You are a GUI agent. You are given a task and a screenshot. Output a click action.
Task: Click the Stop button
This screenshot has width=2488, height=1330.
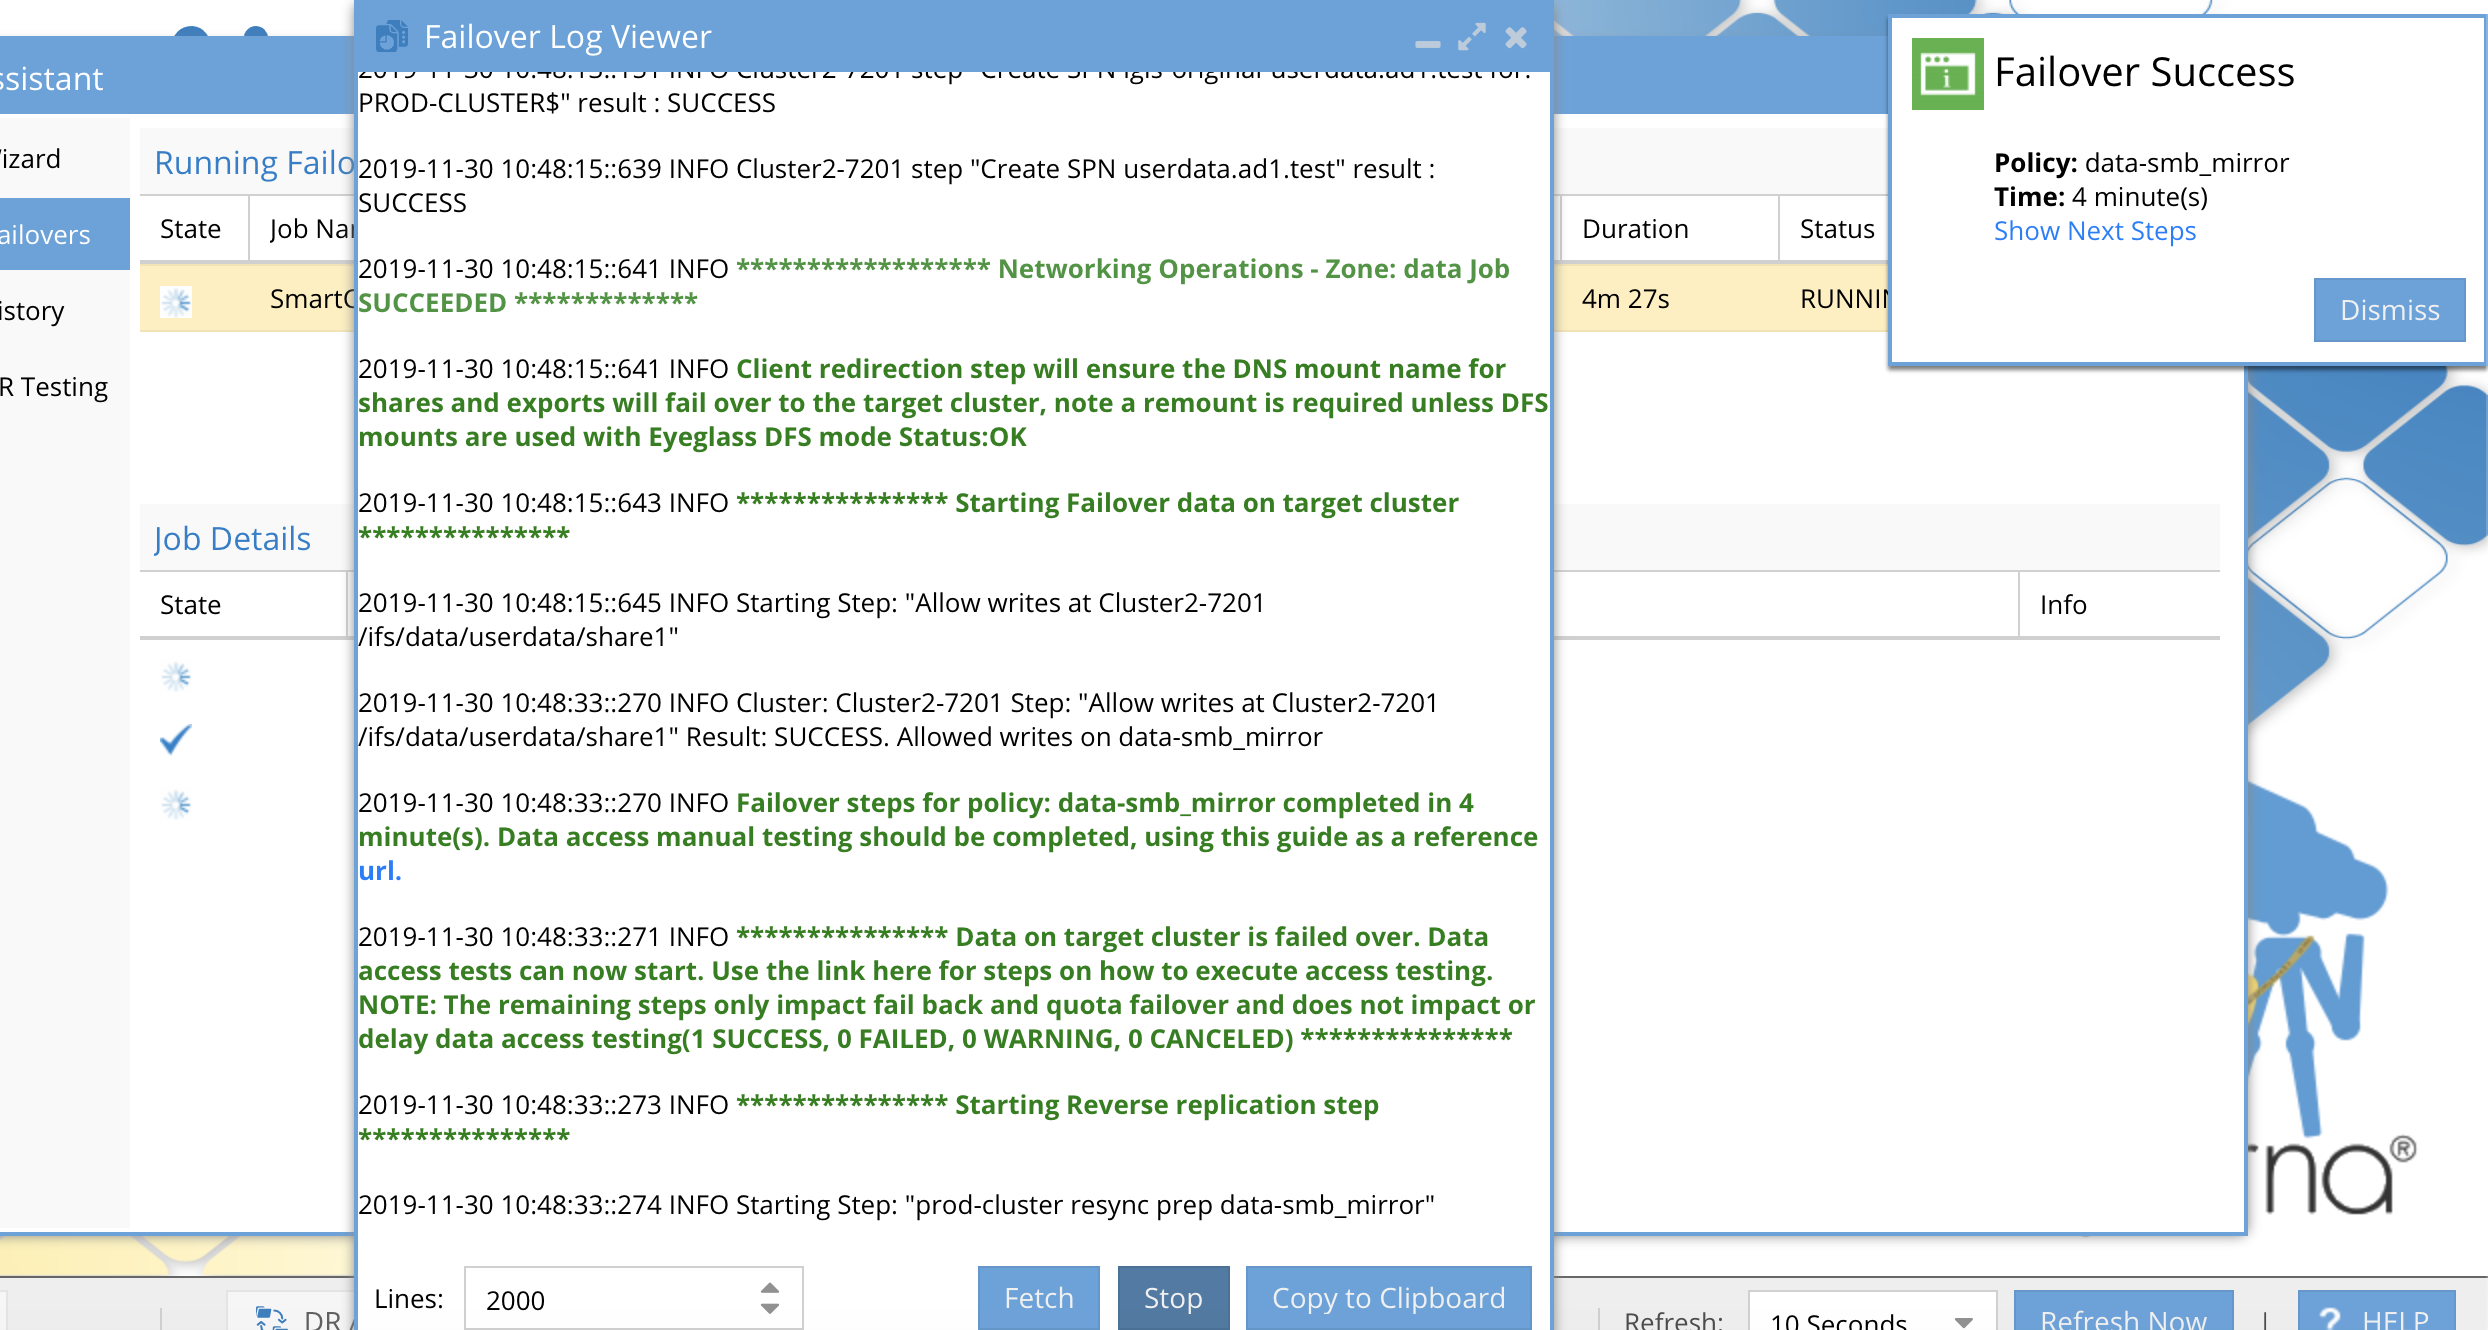tap(1173, 1298)
